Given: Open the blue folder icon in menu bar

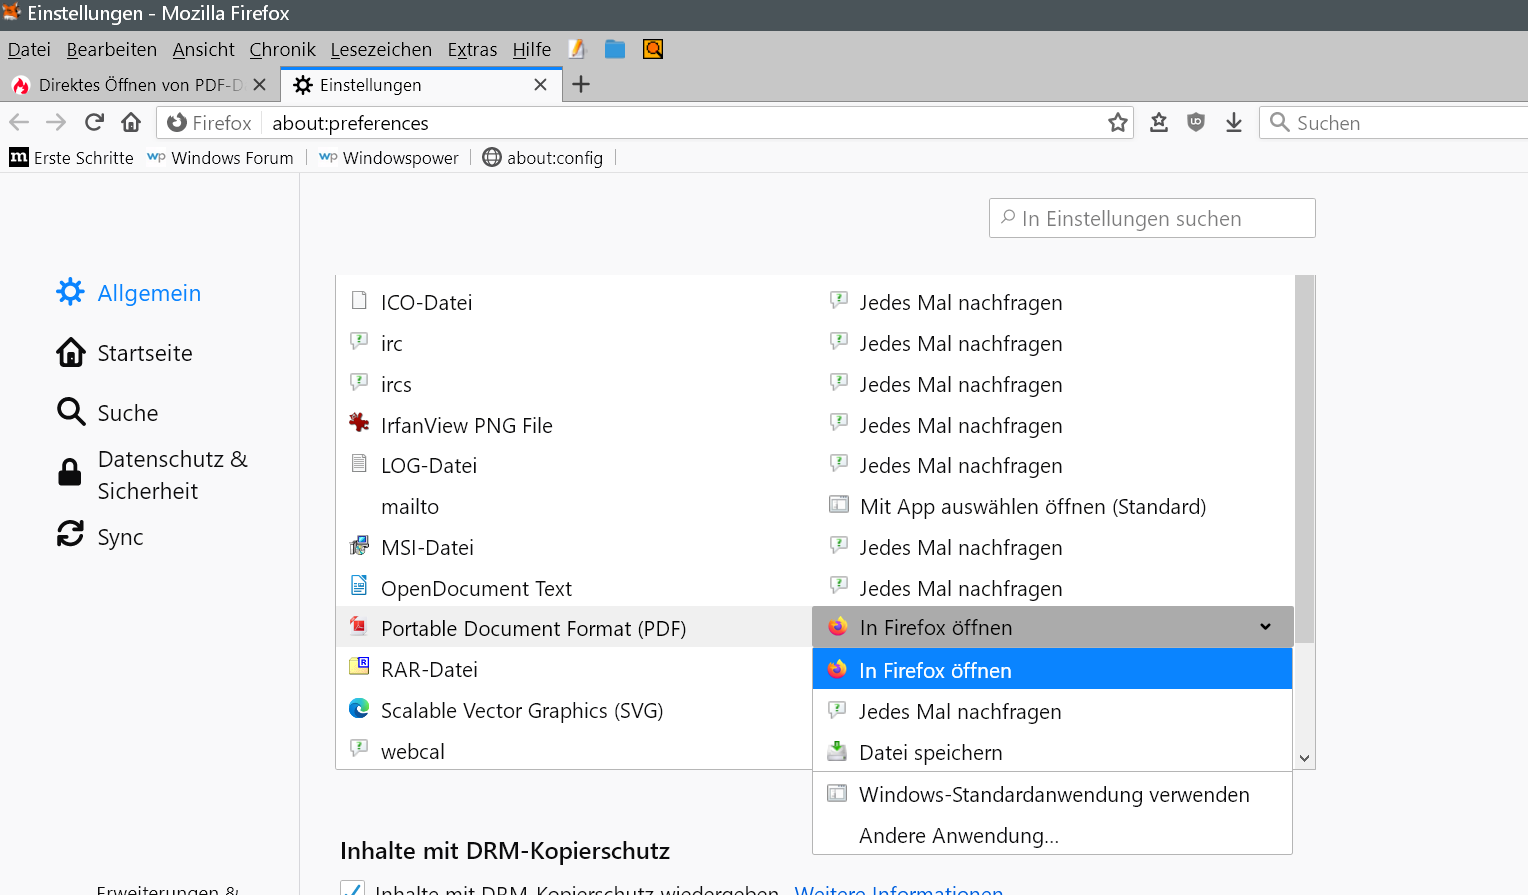Looking at the screenshot, I should (614, 49).
